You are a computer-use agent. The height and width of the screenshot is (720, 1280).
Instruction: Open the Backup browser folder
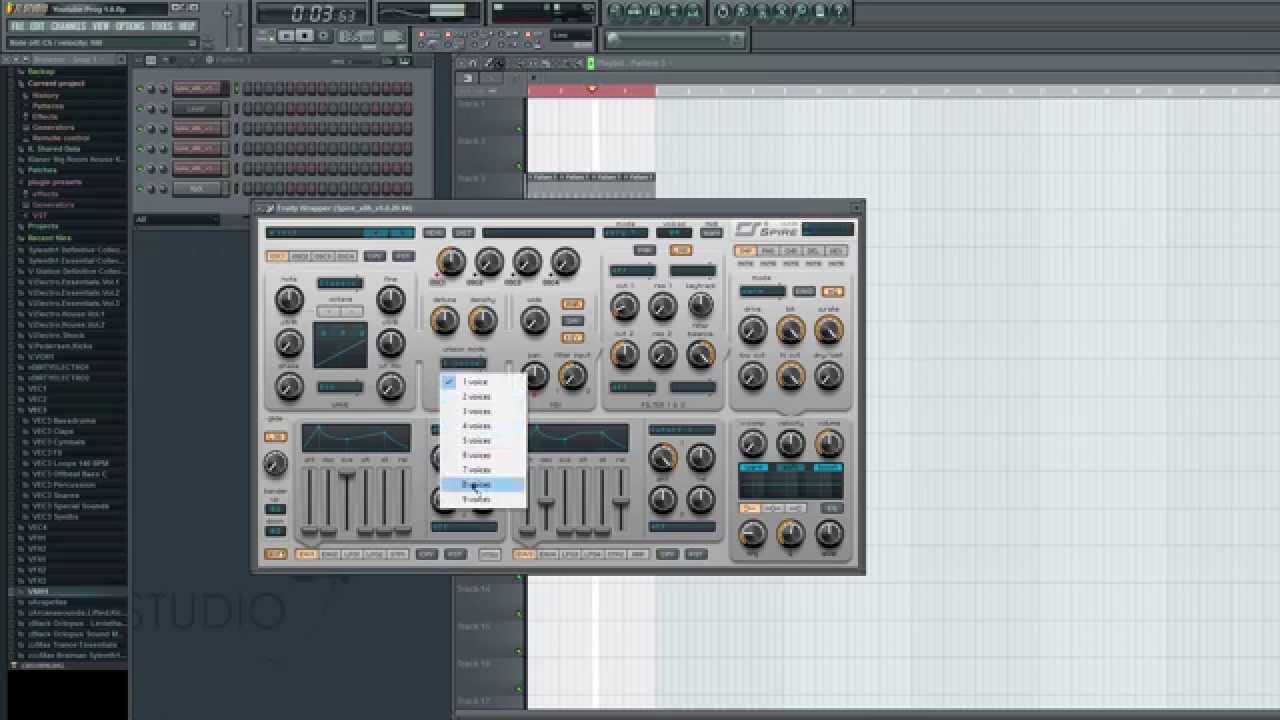click(41, 73)
